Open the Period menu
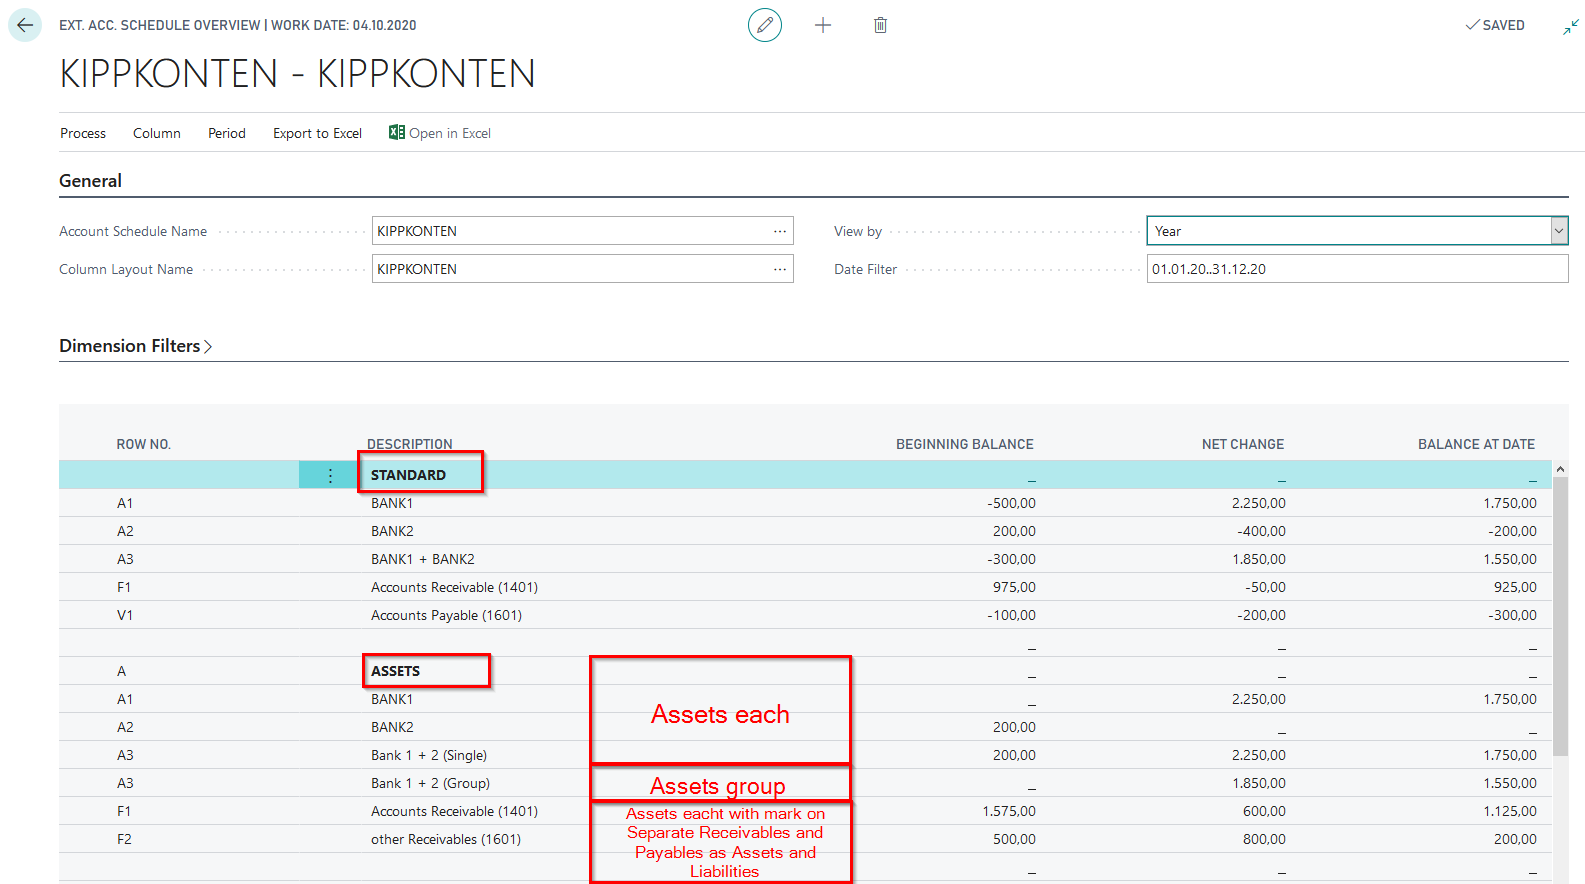Image resolution: width=1585 pixels, height=884 pixels. 227,133
